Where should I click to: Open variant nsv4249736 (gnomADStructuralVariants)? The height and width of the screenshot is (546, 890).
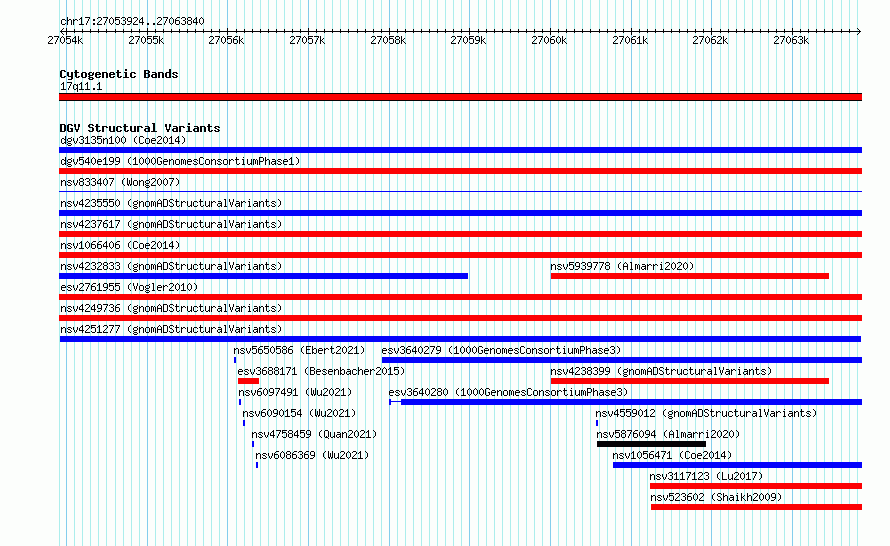(x=171, y=308)
